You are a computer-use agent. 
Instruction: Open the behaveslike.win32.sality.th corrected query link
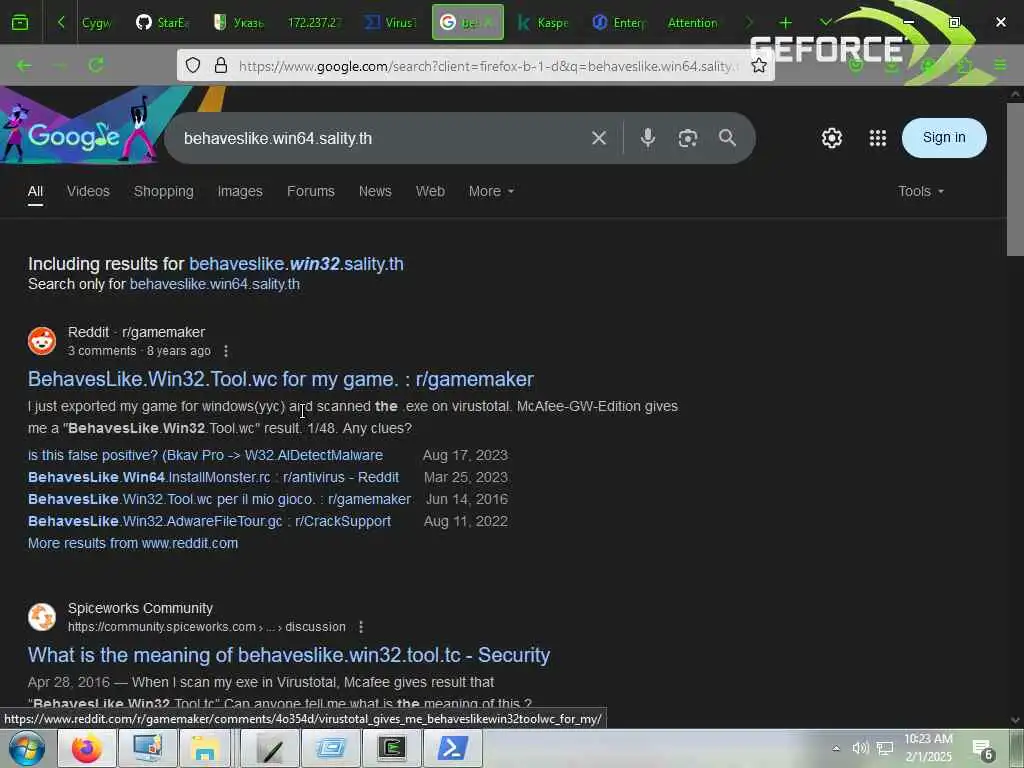(x=296, y=264)
